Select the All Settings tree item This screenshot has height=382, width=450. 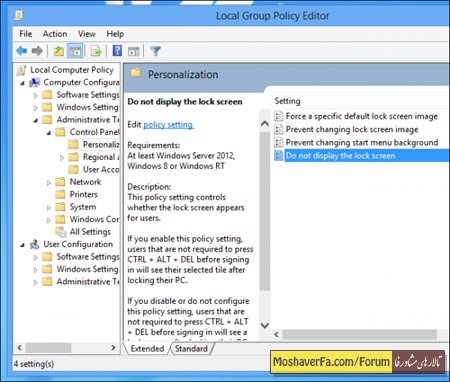(x=90, y=232)
